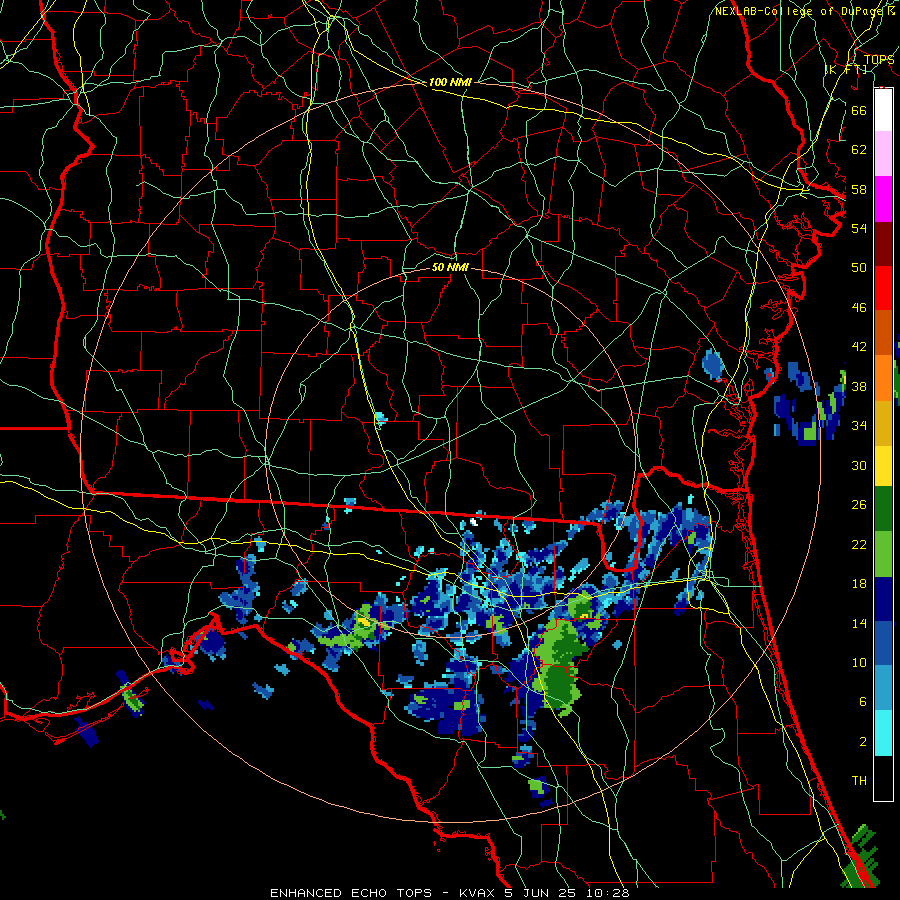This screenshot has height=900, width=900.
Task: Click the "KVAX" radar site identifier
Action: pyautogui.click(x=478, y=893)
